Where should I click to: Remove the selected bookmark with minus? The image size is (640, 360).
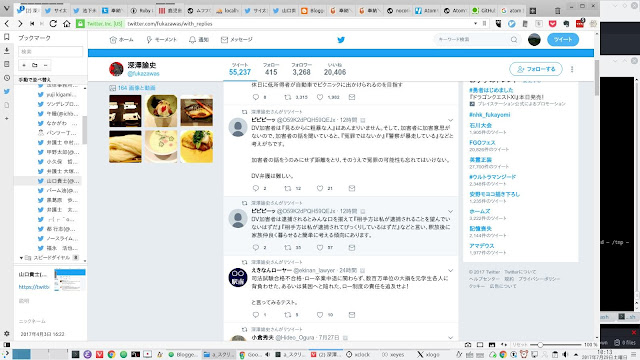click(x=45, y=65)
